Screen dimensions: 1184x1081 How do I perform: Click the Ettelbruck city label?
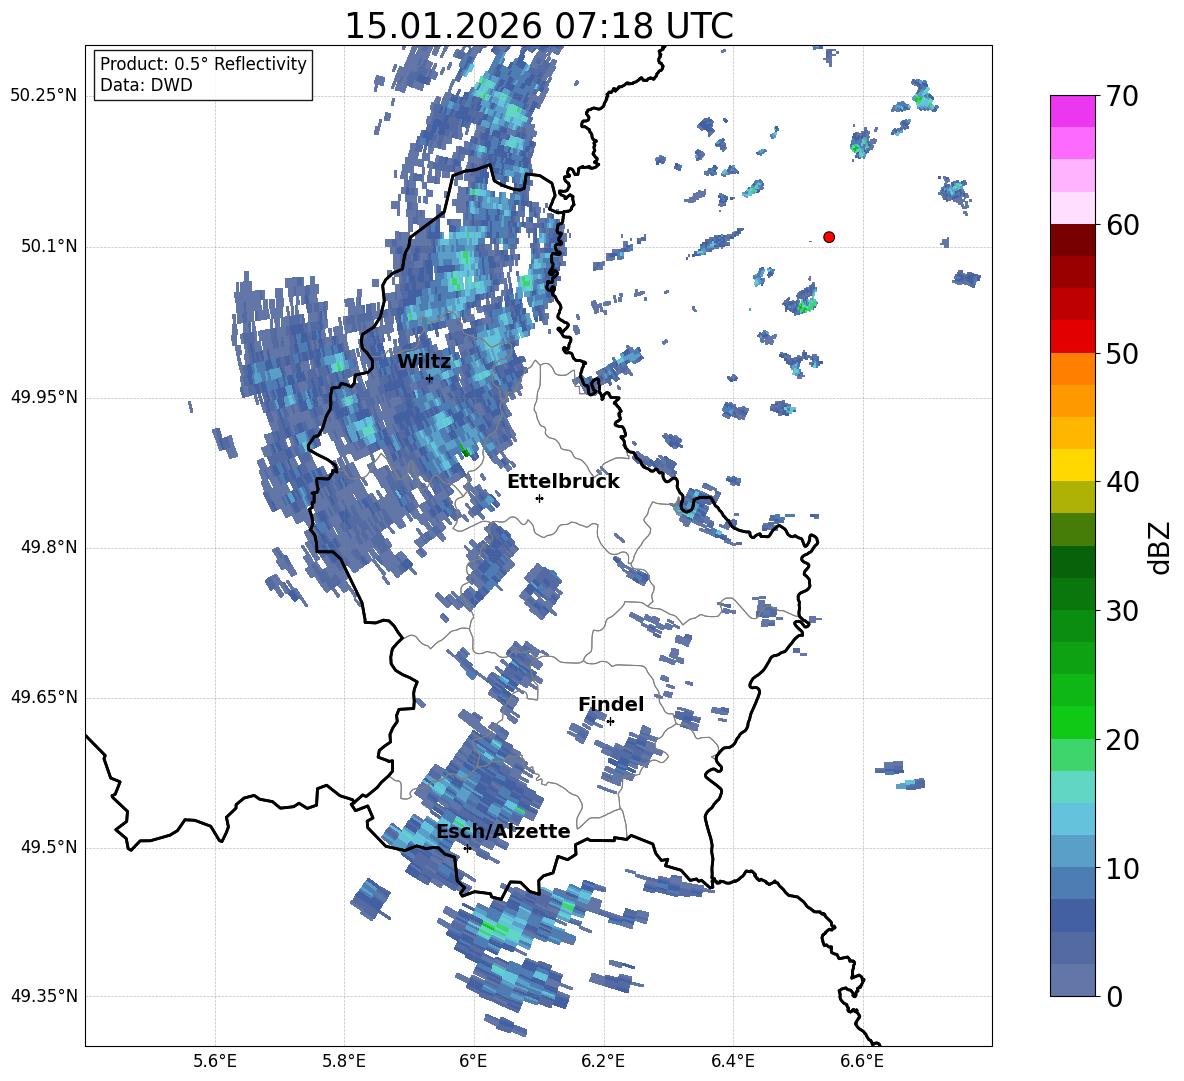[563, 482]
